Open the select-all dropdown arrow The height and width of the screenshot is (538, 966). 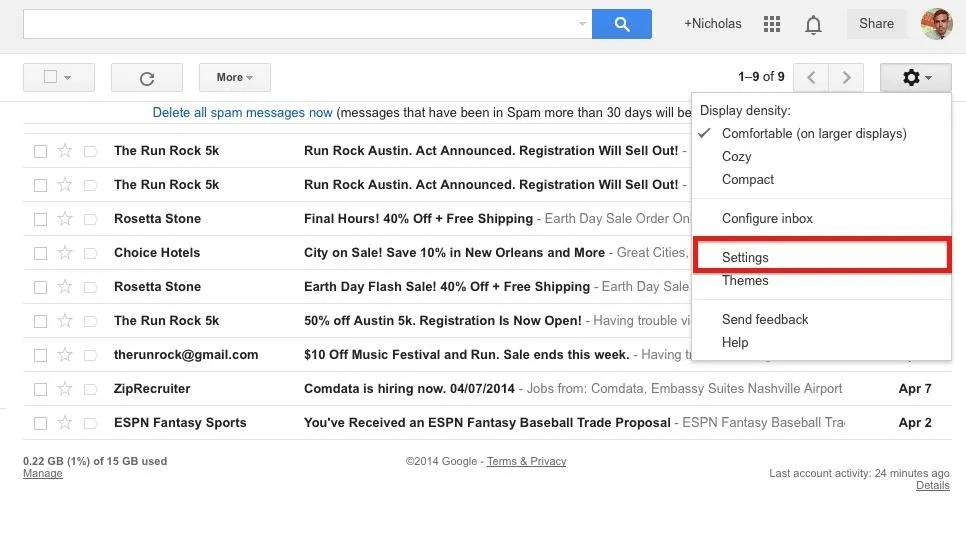point(68,78)
